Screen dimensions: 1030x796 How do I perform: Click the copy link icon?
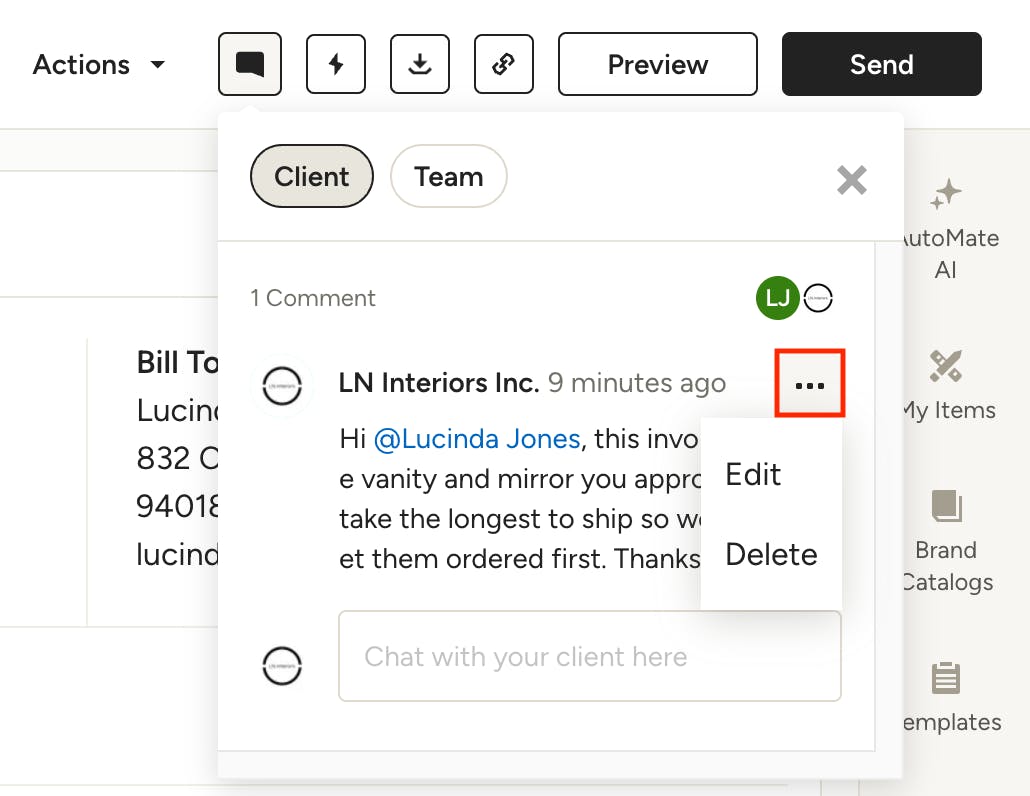[504, 65]
